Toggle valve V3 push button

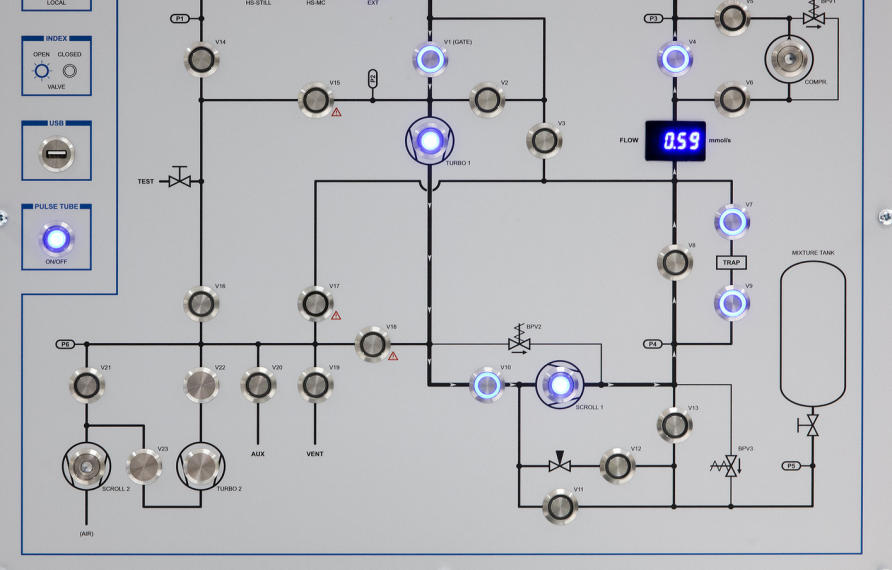544,141
